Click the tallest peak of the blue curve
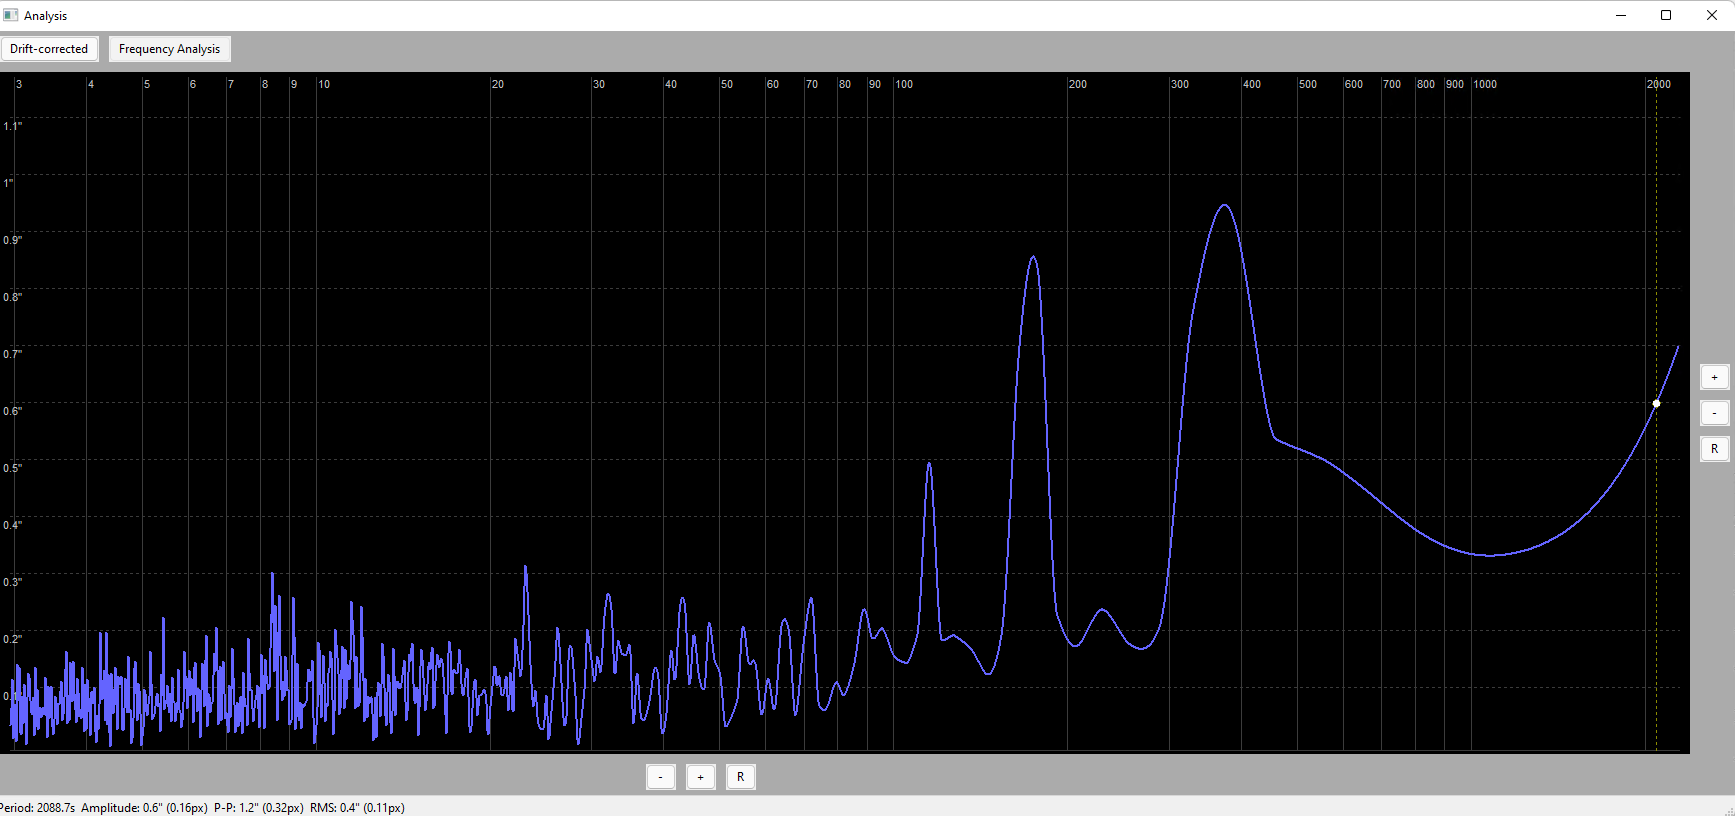Screen dimensions: 1735x816 (x=1225, y=206)
